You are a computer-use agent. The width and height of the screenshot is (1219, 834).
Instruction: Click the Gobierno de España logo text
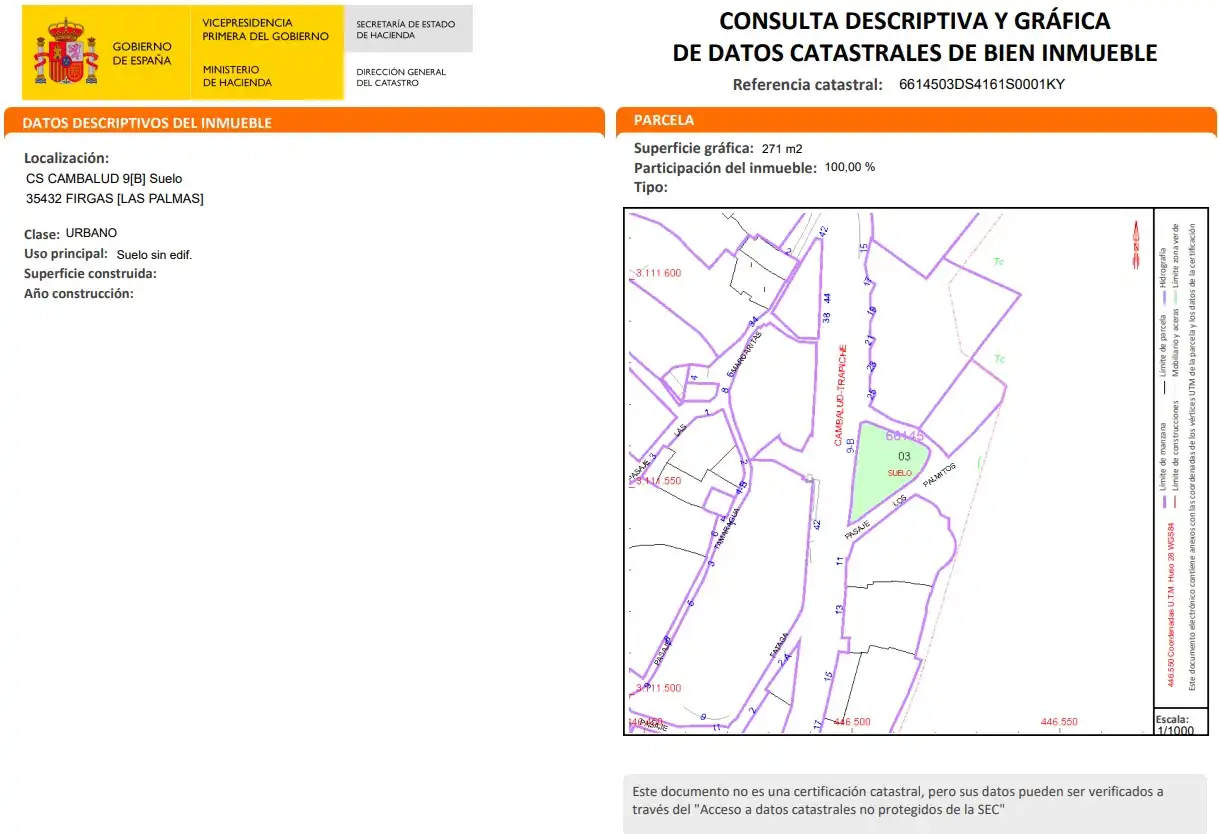pyautogui.click(x=142, y=53)
